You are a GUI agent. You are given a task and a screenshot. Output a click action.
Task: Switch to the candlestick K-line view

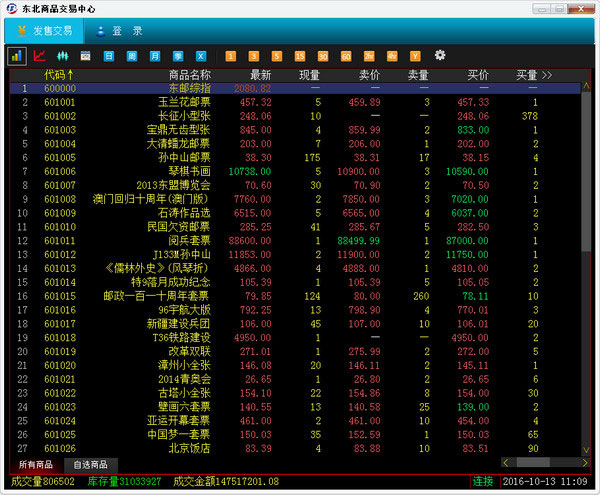[62, 56]
